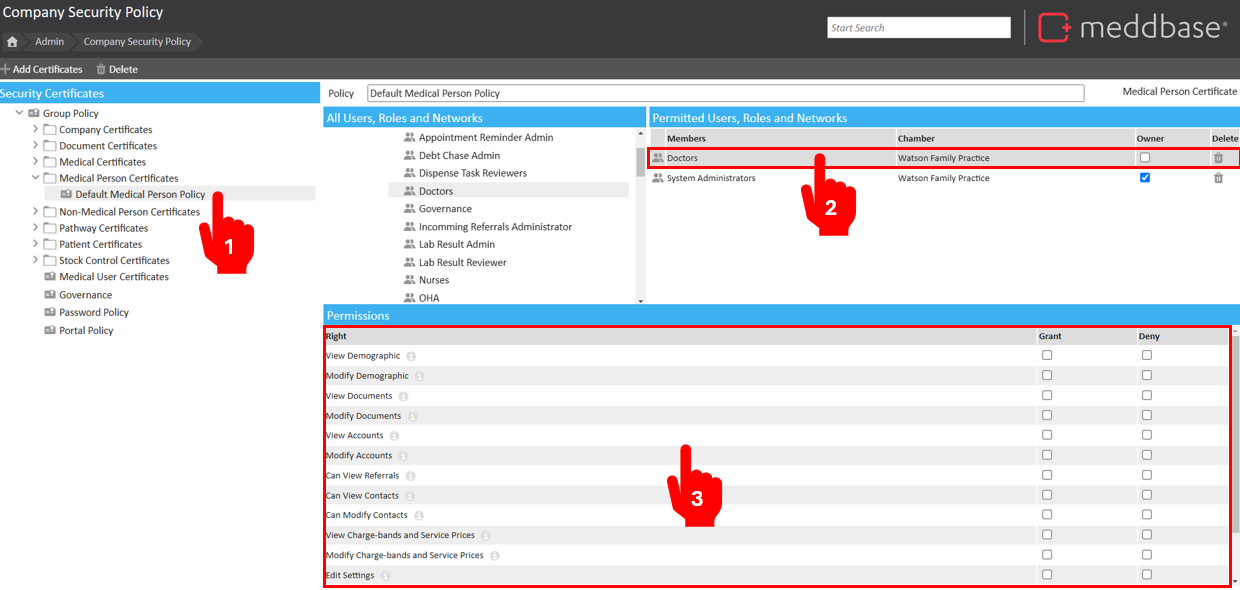
Task: Click the Password Policy certificate icon
Action: 50,312
